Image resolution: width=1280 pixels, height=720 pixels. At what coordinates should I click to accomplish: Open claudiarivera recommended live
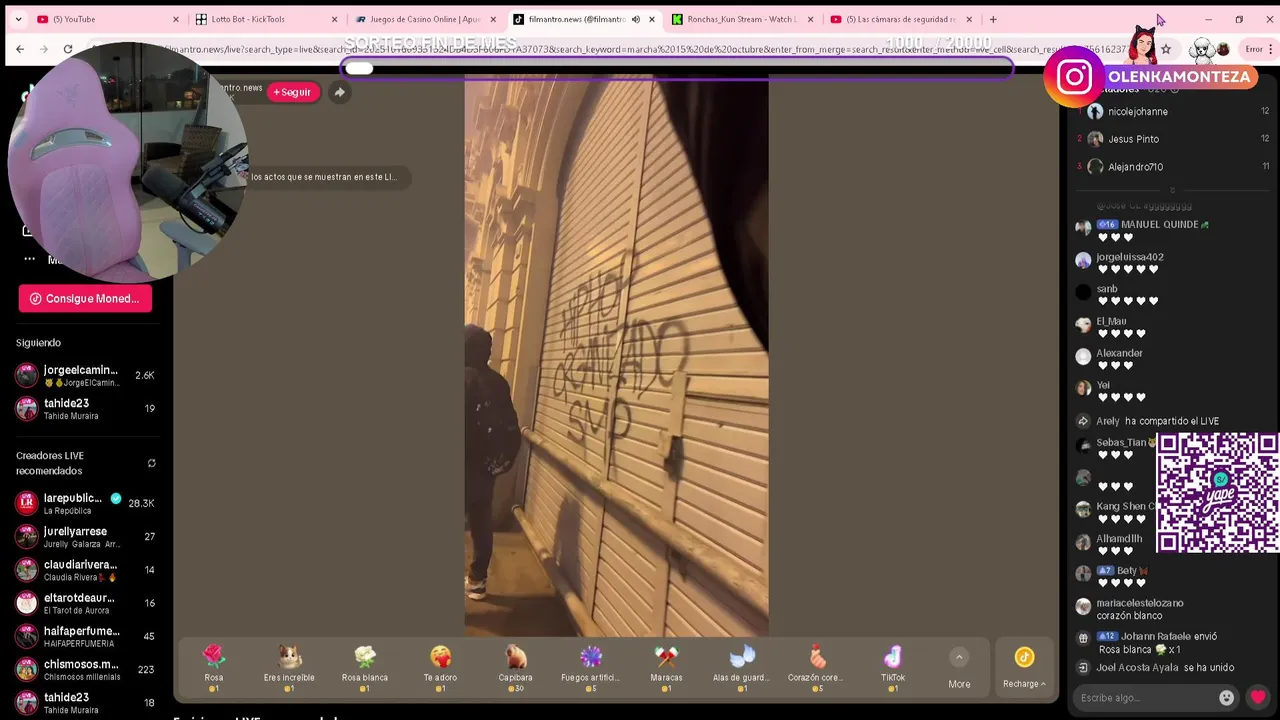(86, 570)
